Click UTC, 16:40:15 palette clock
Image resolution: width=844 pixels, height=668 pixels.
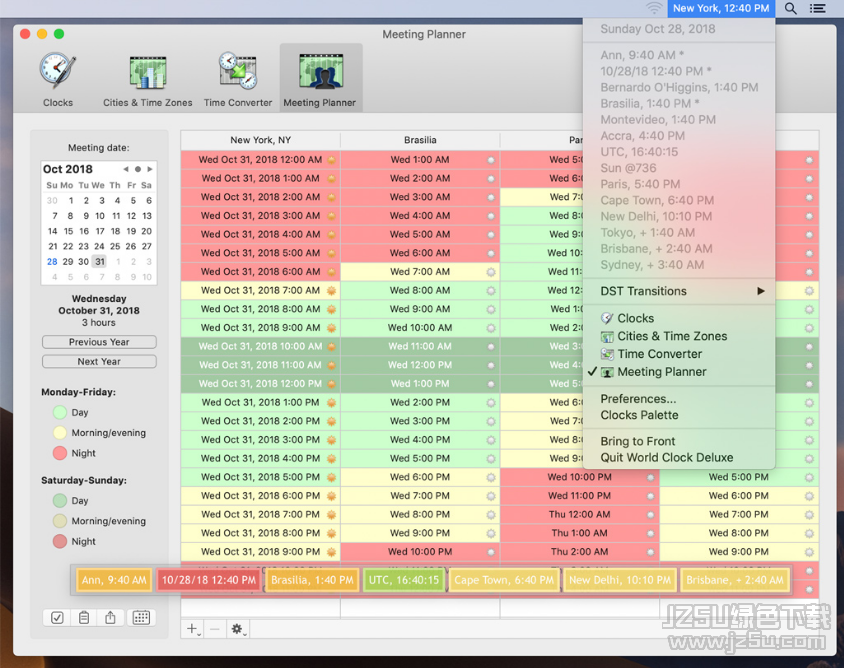coord(404,580)
